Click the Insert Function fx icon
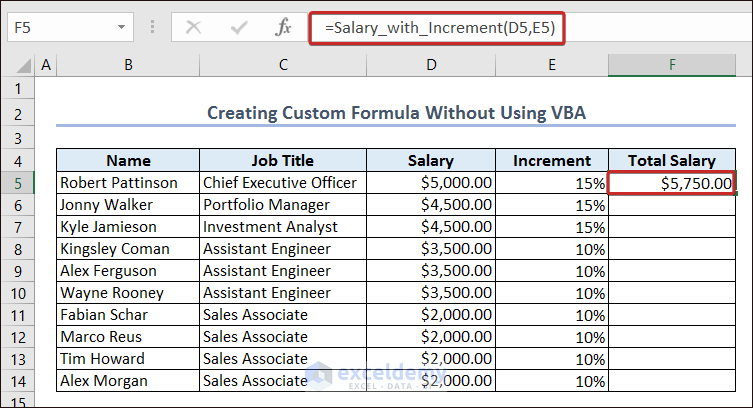 (x=283, y=28)
